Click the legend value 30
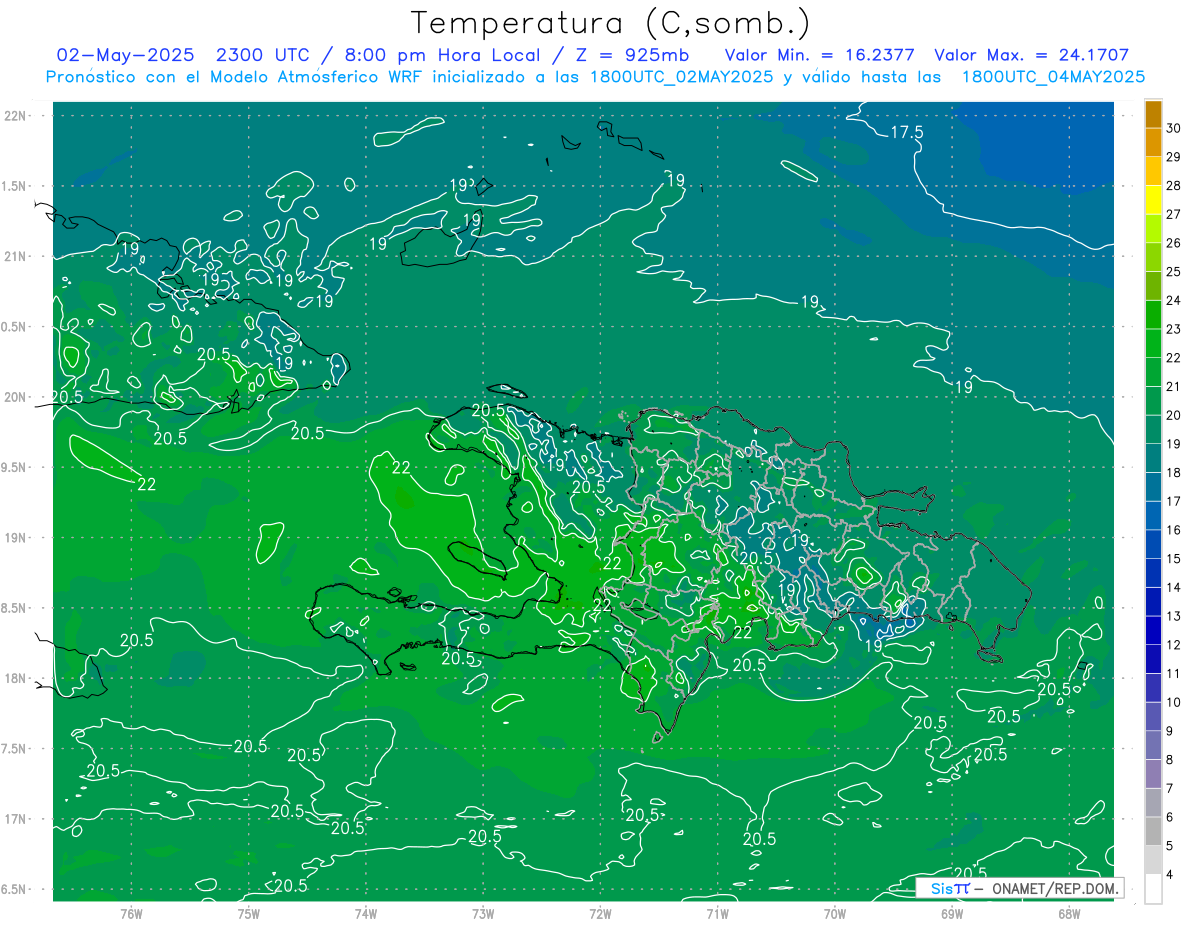This screenshot has width=1200, height=927. [1174, 128]
